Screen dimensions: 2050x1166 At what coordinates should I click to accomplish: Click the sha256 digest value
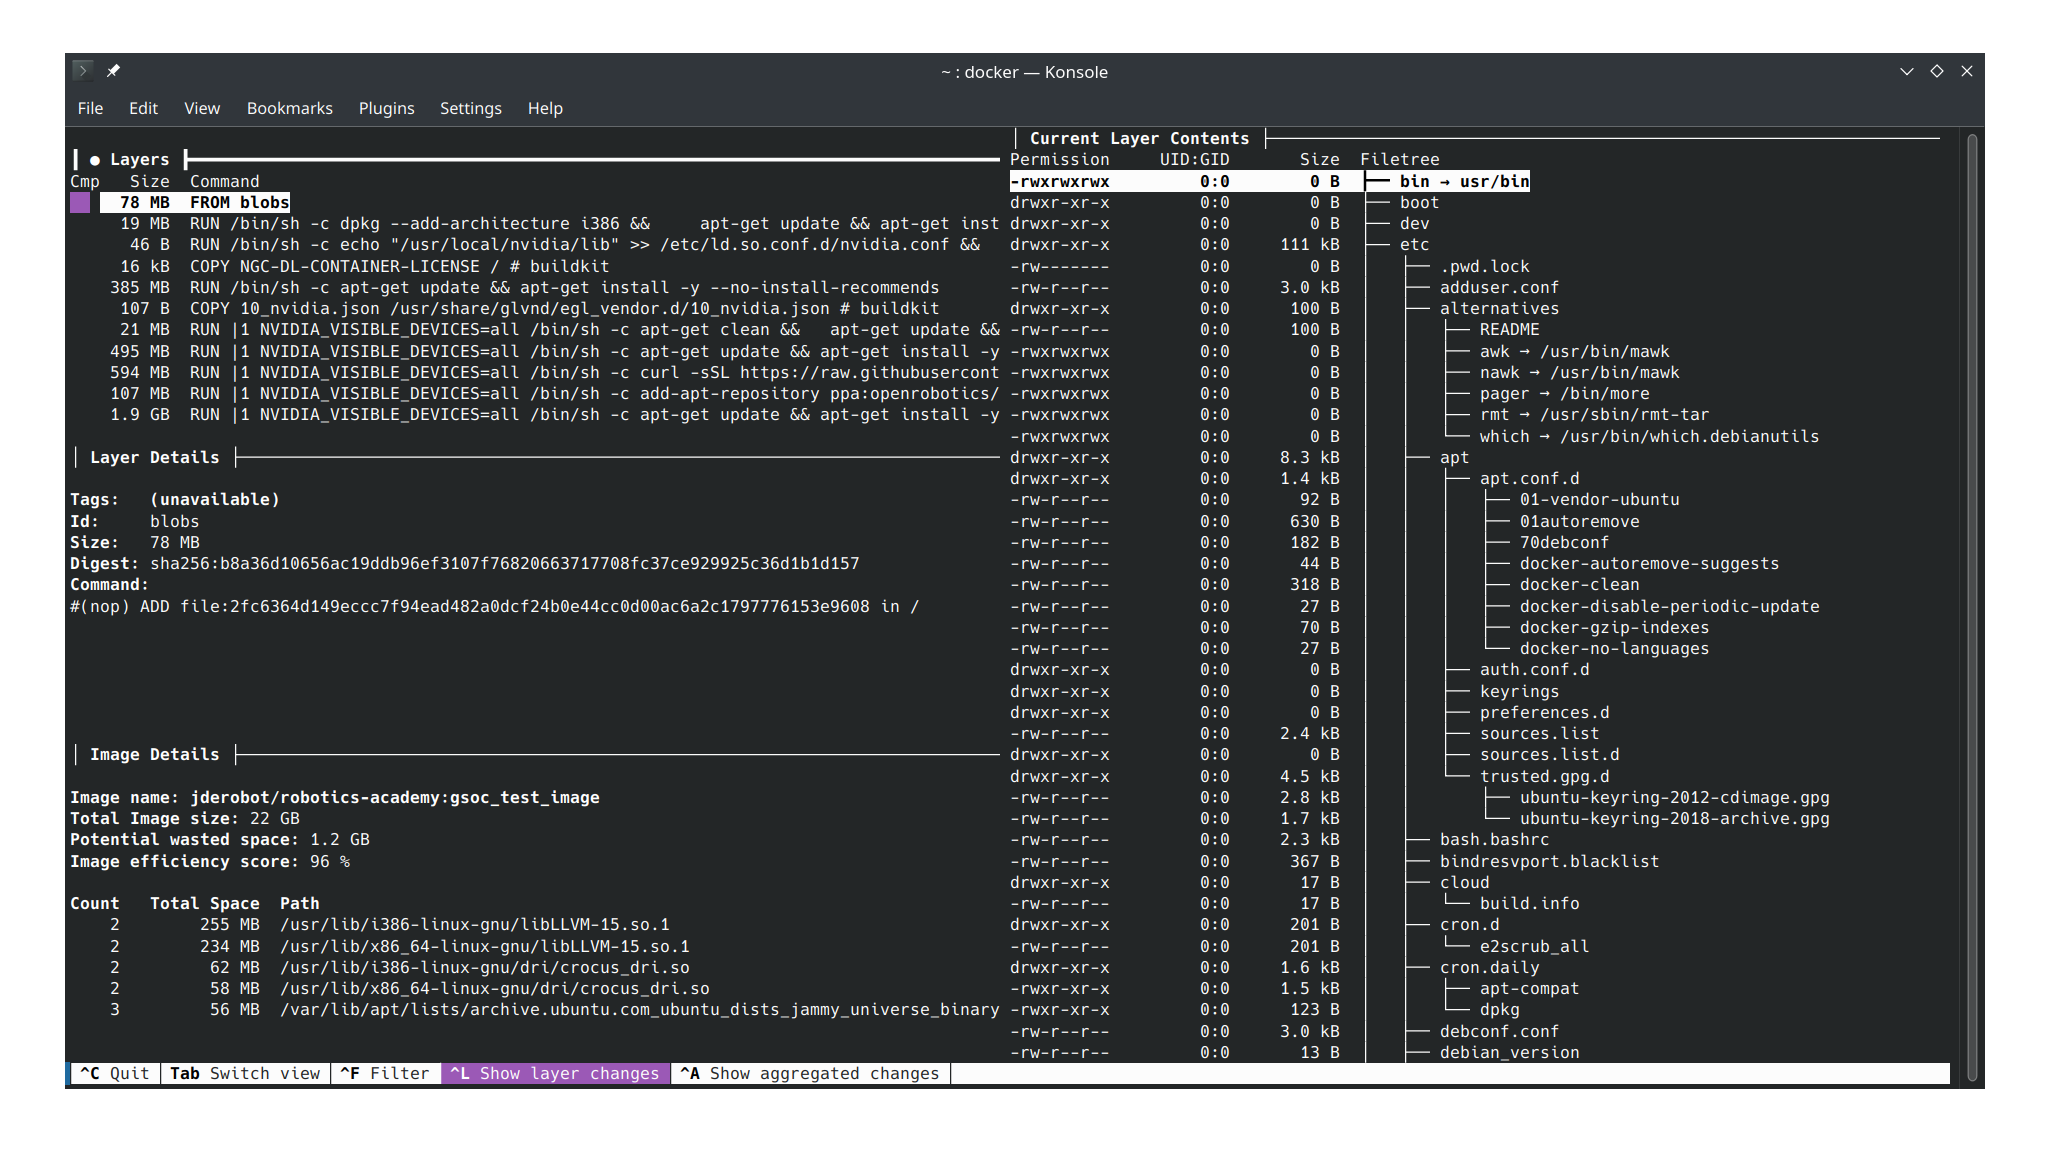[x=505, y=563]
